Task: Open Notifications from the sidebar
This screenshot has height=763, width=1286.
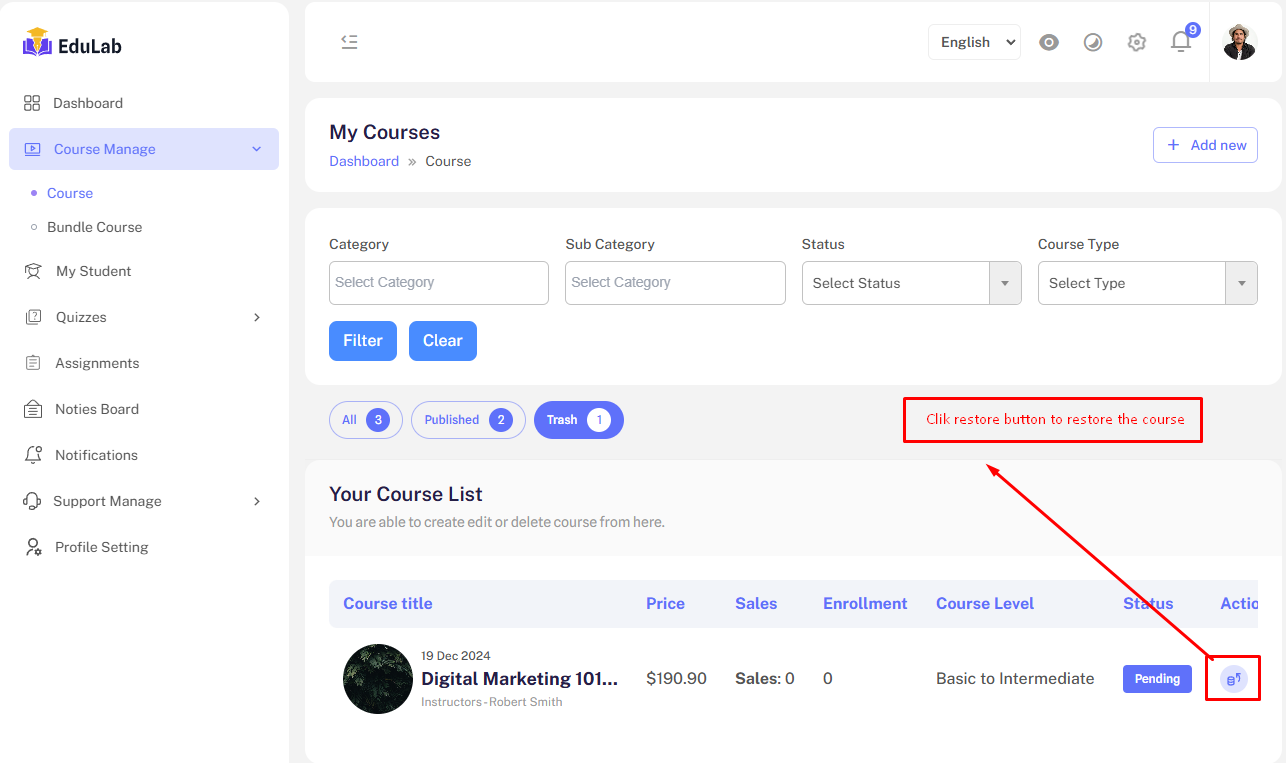Action: point(96,455)
